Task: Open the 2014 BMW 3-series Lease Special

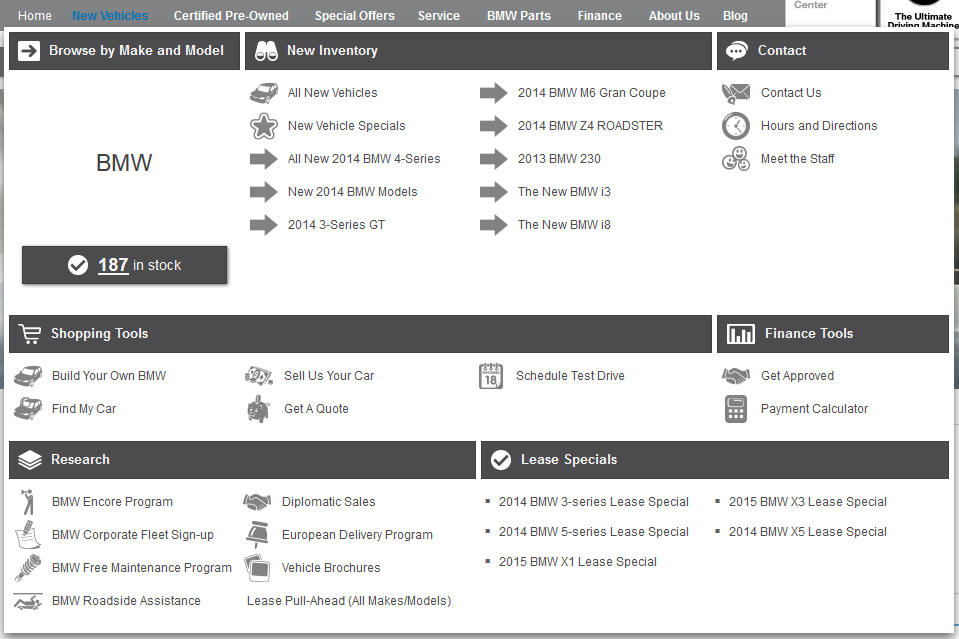Action: 594,502
